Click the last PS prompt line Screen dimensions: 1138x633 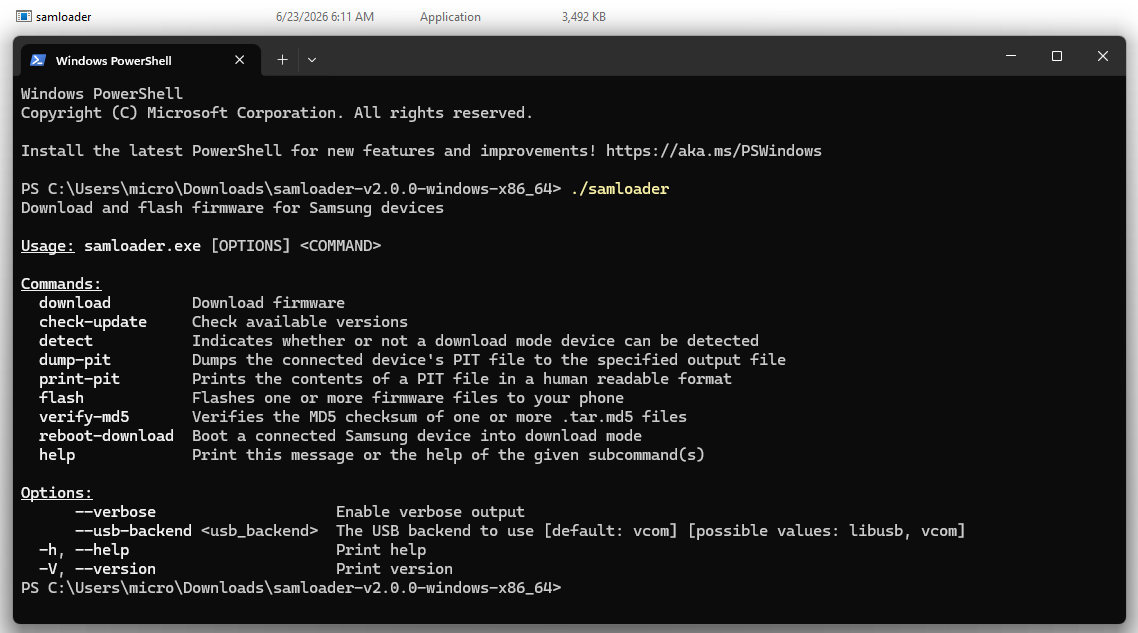pyautogui.click(x=291, y=588)
